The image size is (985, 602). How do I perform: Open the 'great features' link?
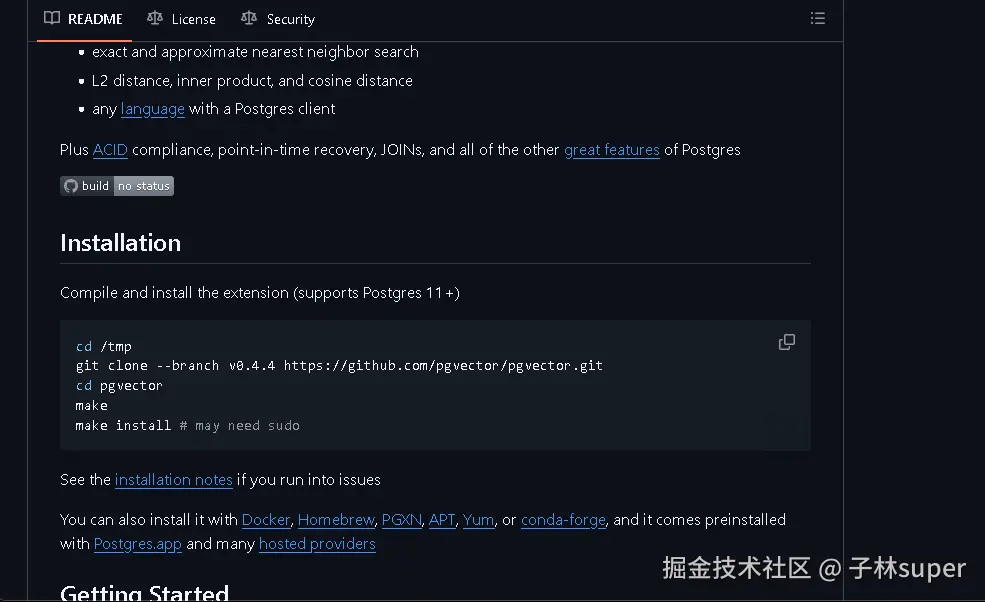611,150
